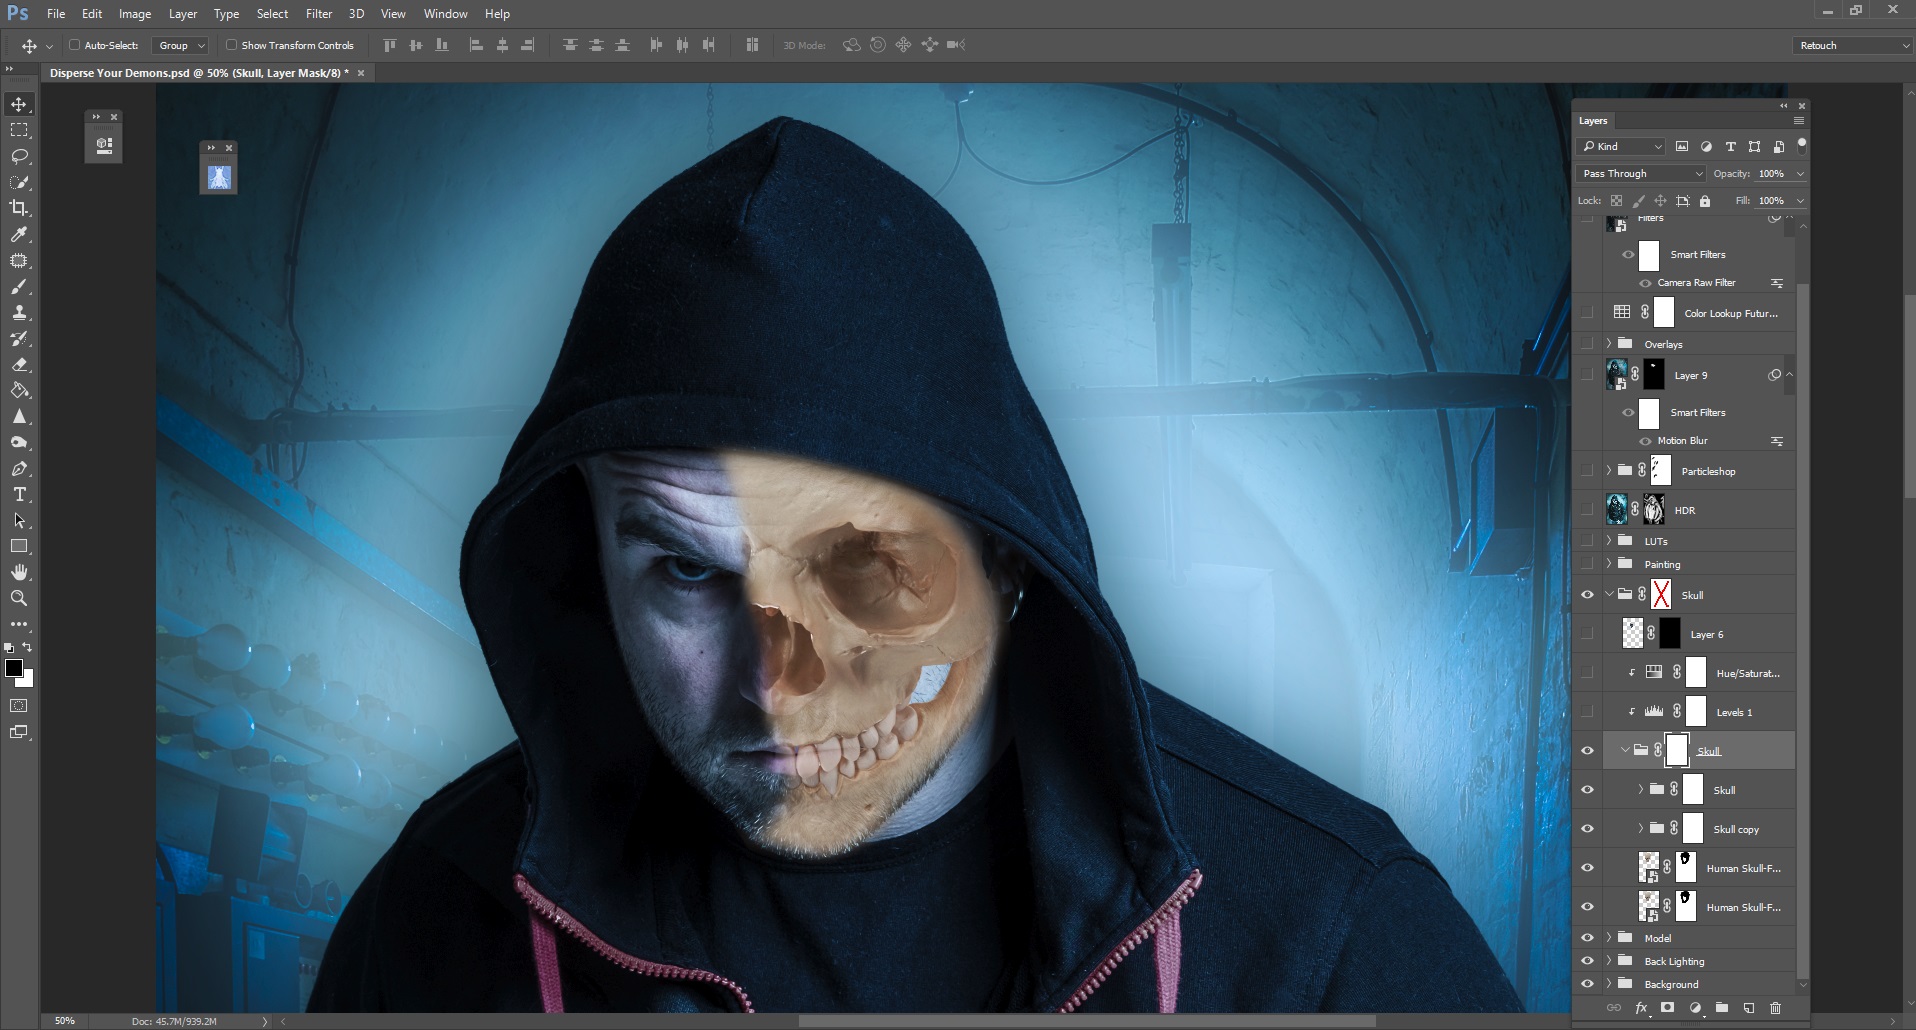The height and width of the screenshot is (1030, 1916).
Task: Select the Brush tool
Action: 18,287
